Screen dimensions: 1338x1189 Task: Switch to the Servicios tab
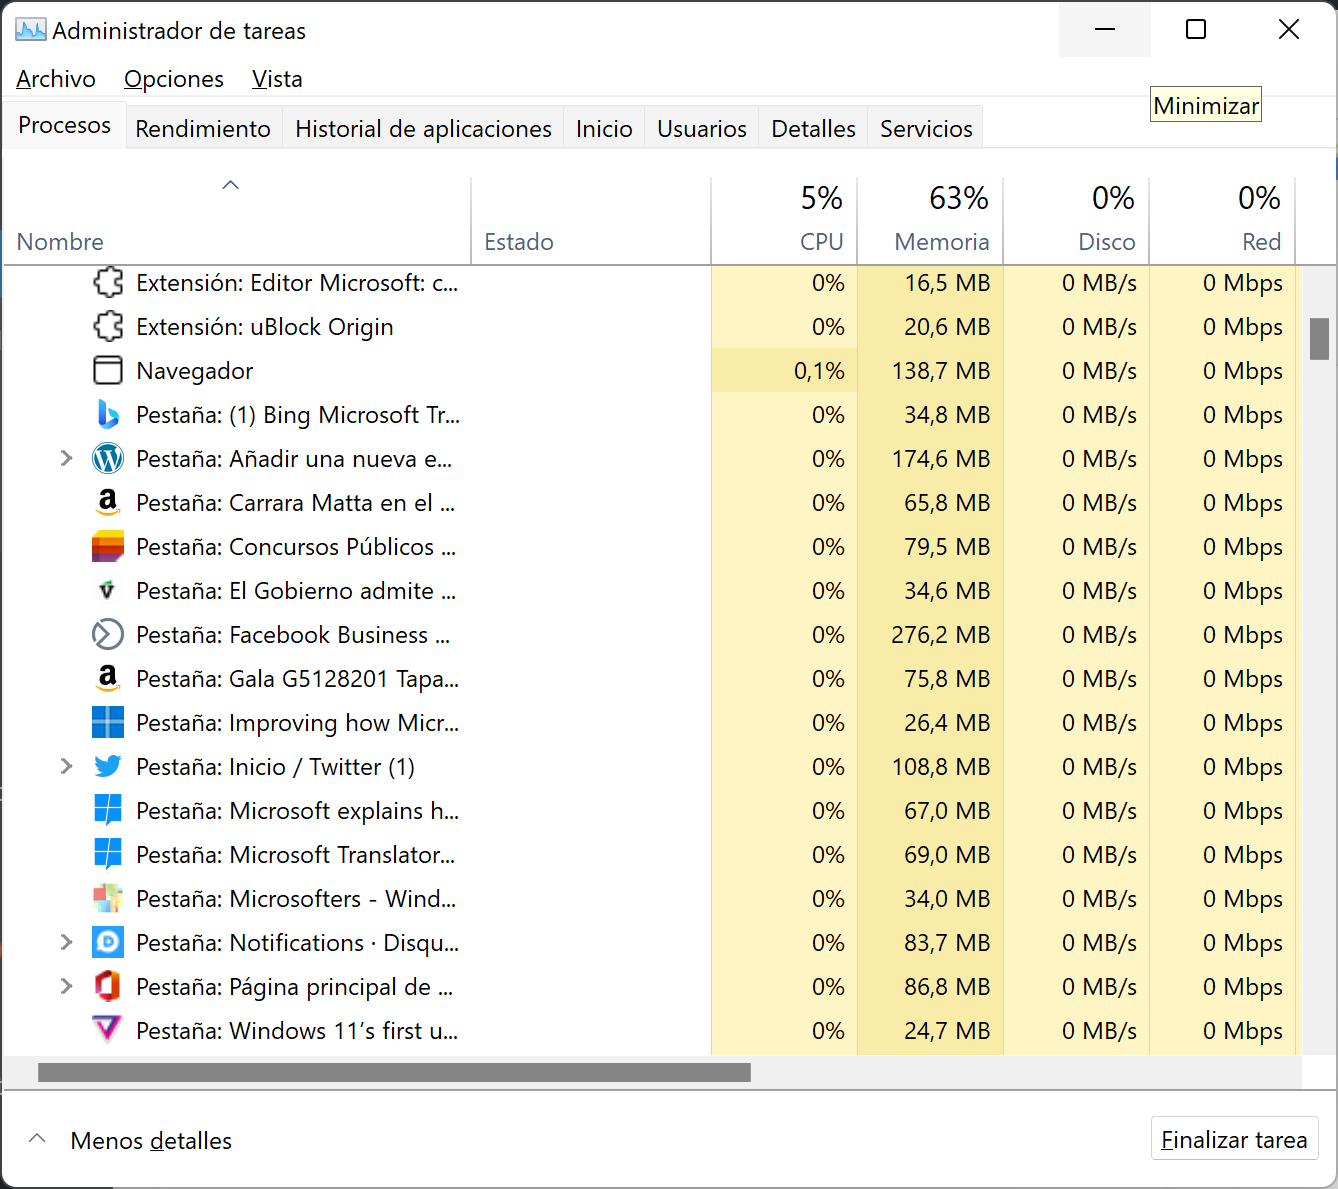[x=926, y=129]
